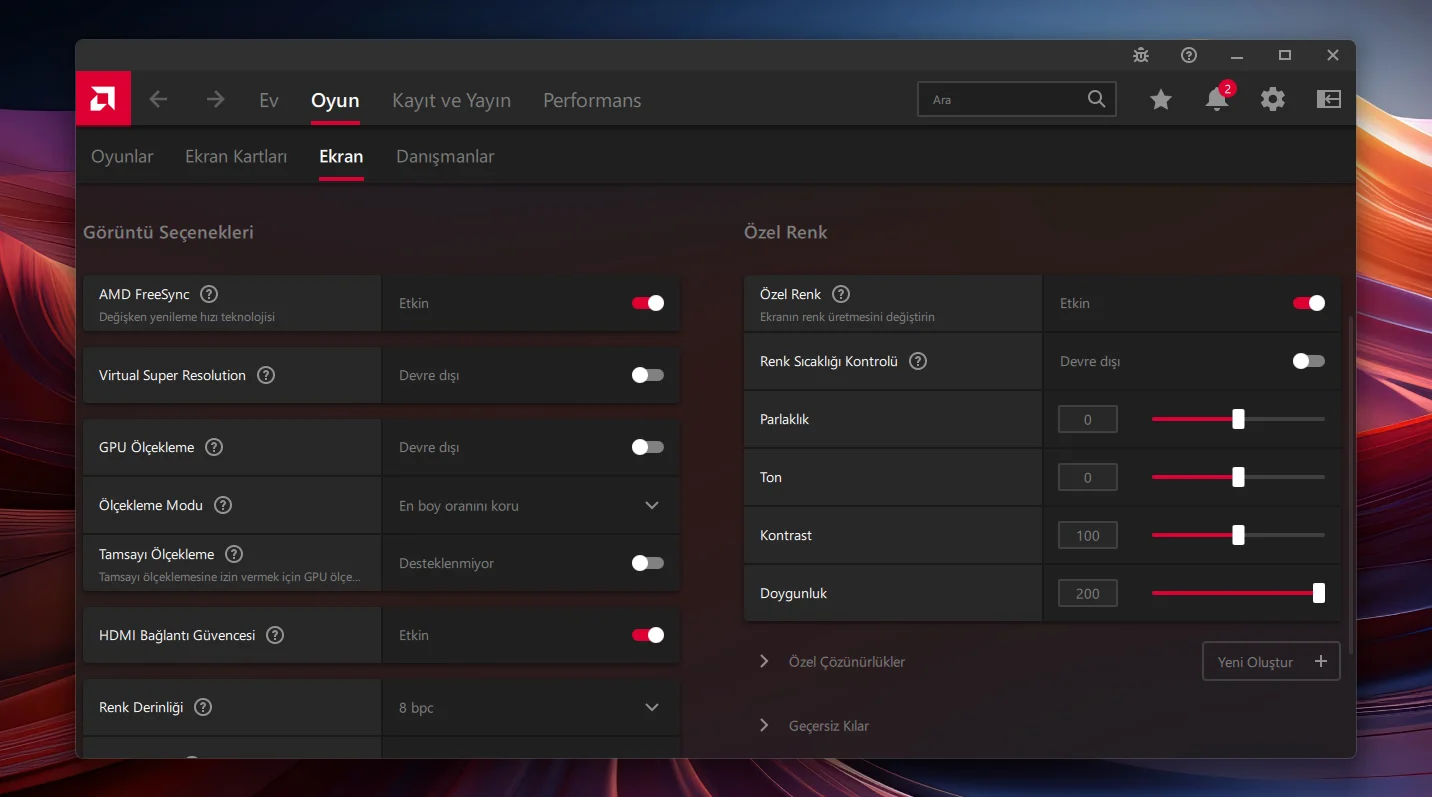
Task: Show help for Virtual Super Resolution
Action: (x=266, y=375)
